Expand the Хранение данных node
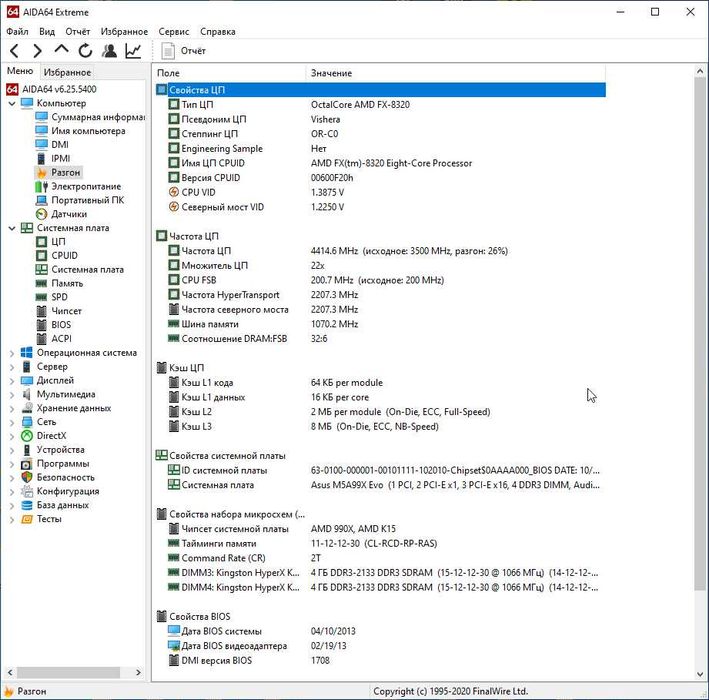 pos(12,409)
